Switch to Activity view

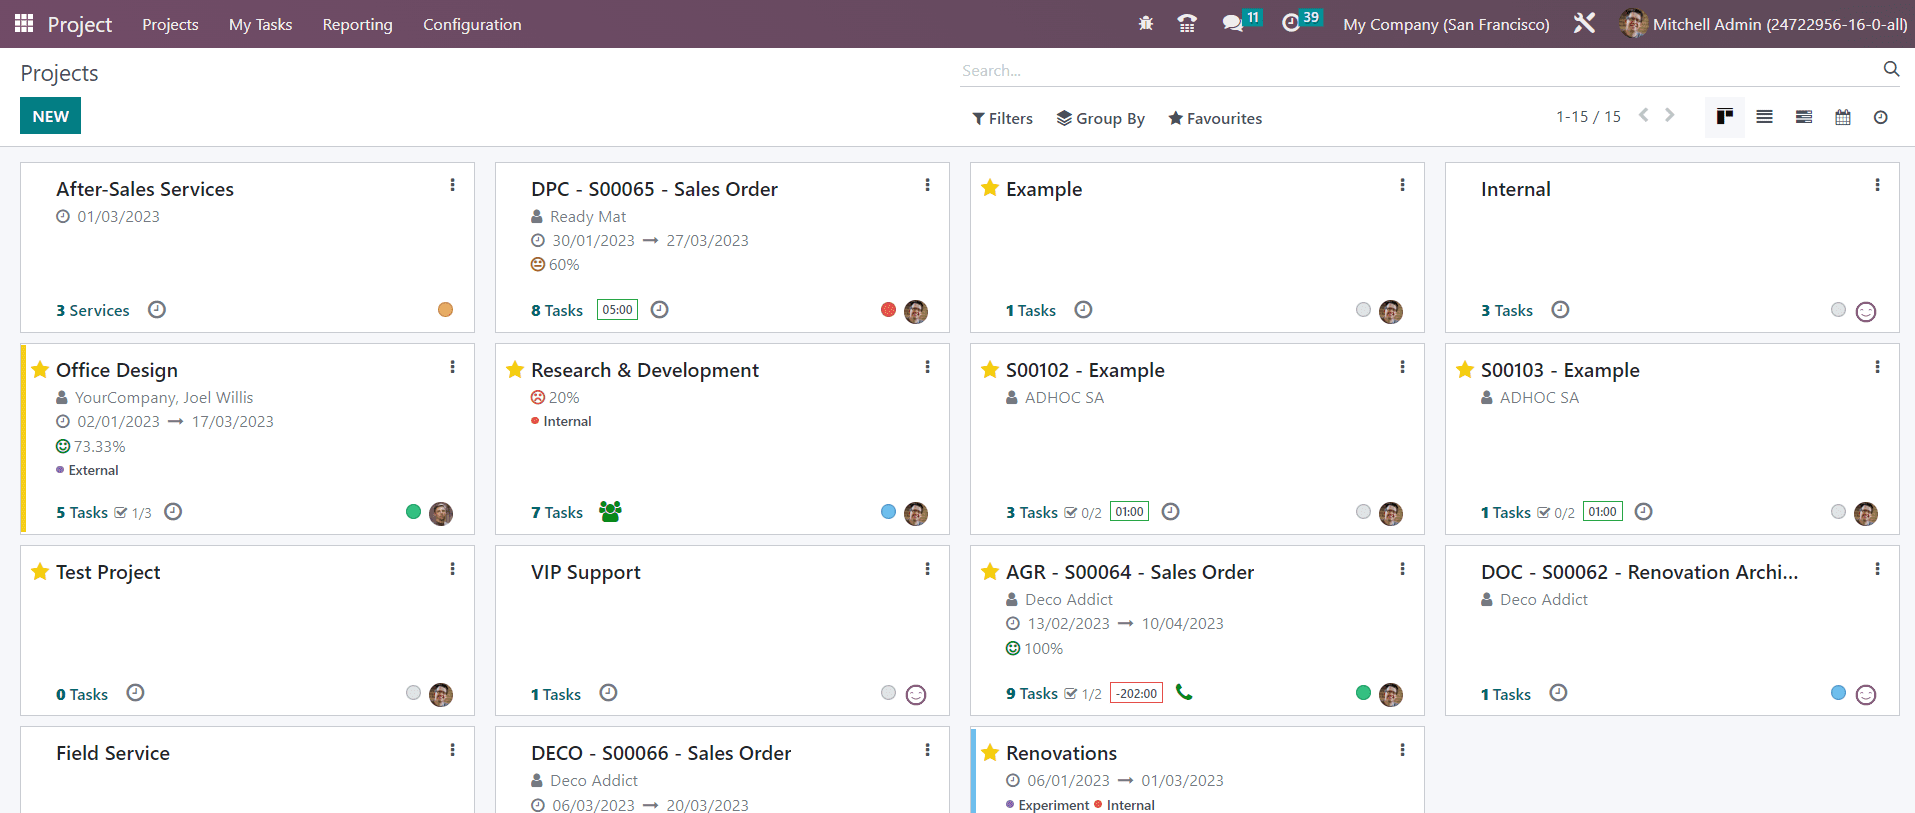[x=1881, y=117]
